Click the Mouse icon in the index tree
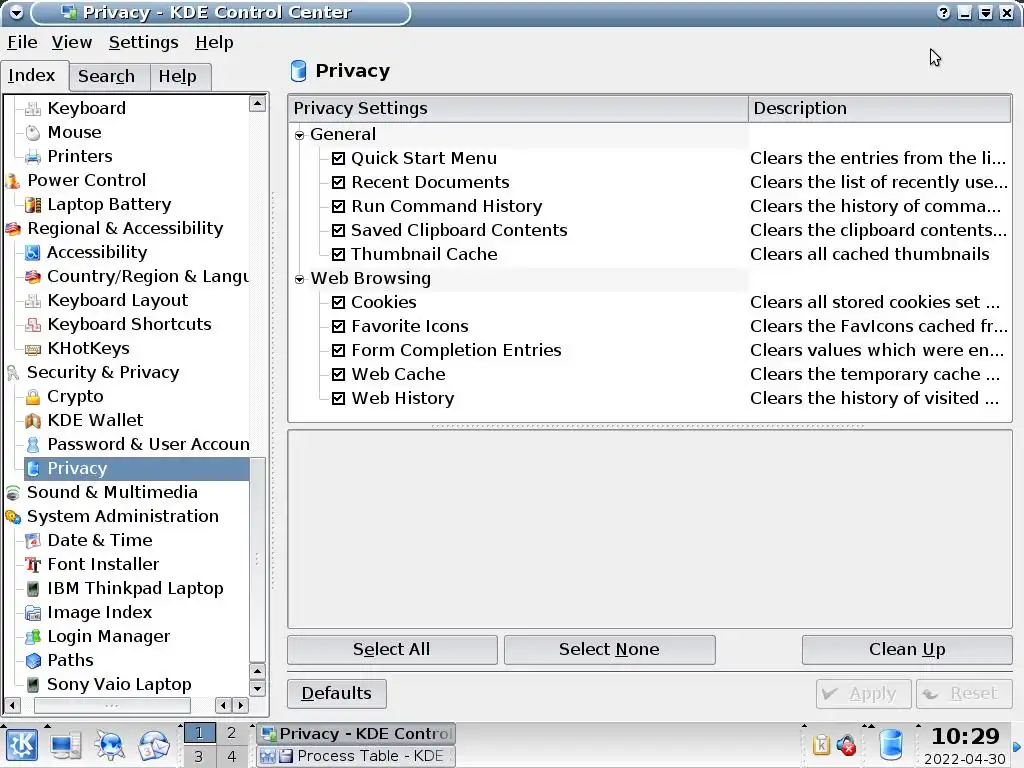This screenshot has width=1024, height=768. (33, 133)
